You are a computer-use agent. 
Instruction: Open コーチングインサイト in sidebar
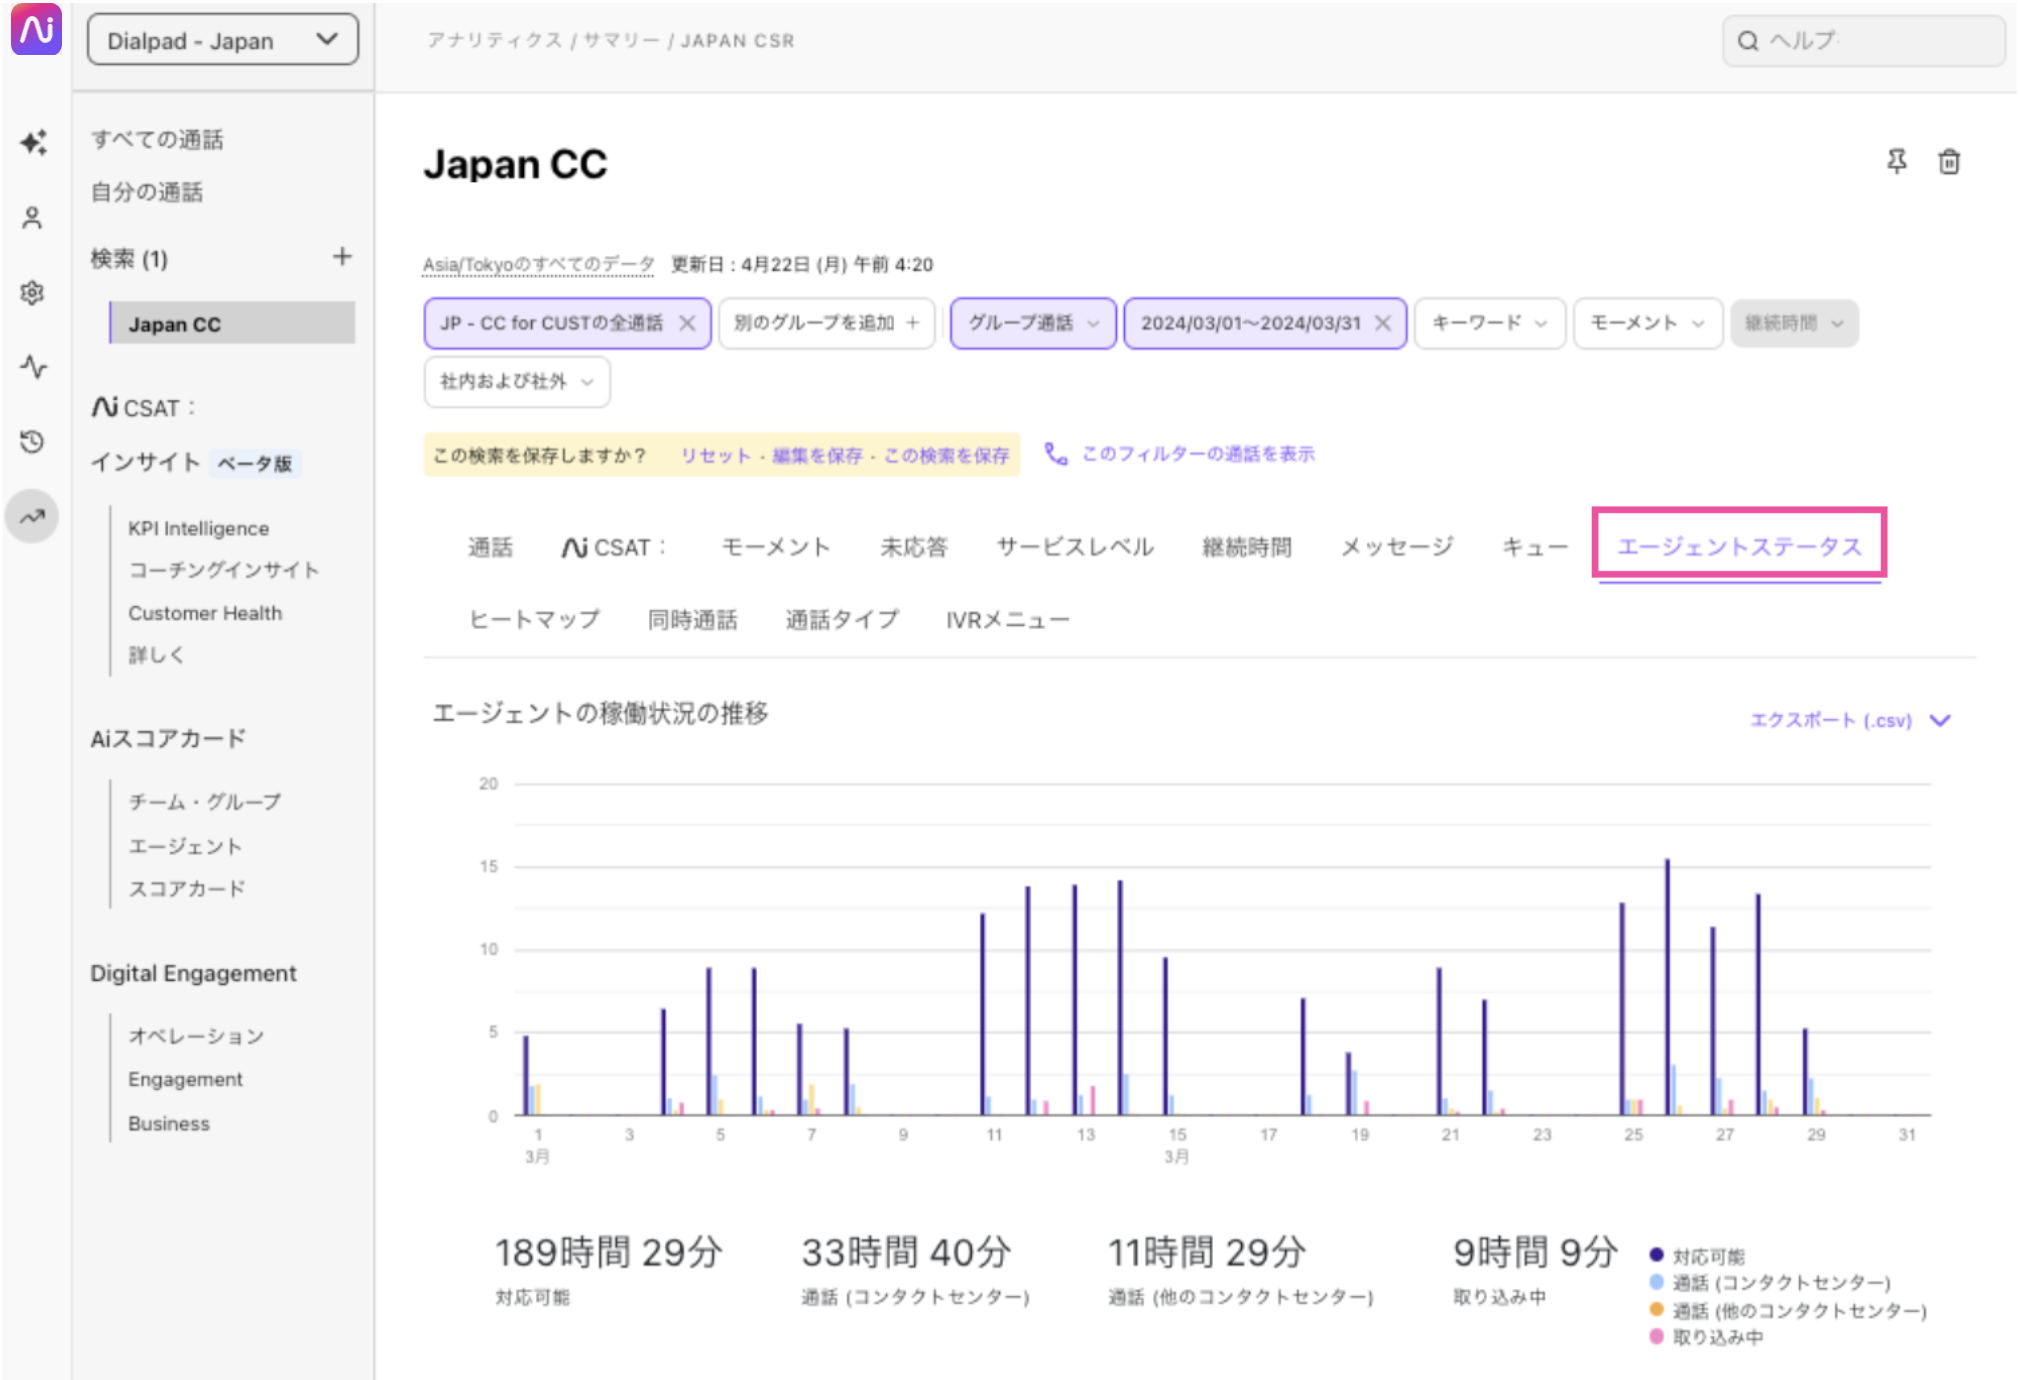(224, 570)
